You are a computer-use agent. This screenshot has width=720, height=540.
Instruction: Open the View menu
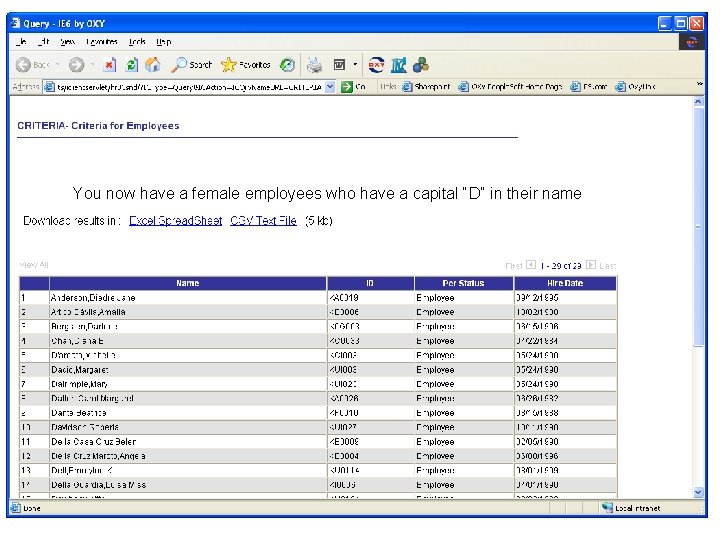pyautogui.click(x=67, y=42)
